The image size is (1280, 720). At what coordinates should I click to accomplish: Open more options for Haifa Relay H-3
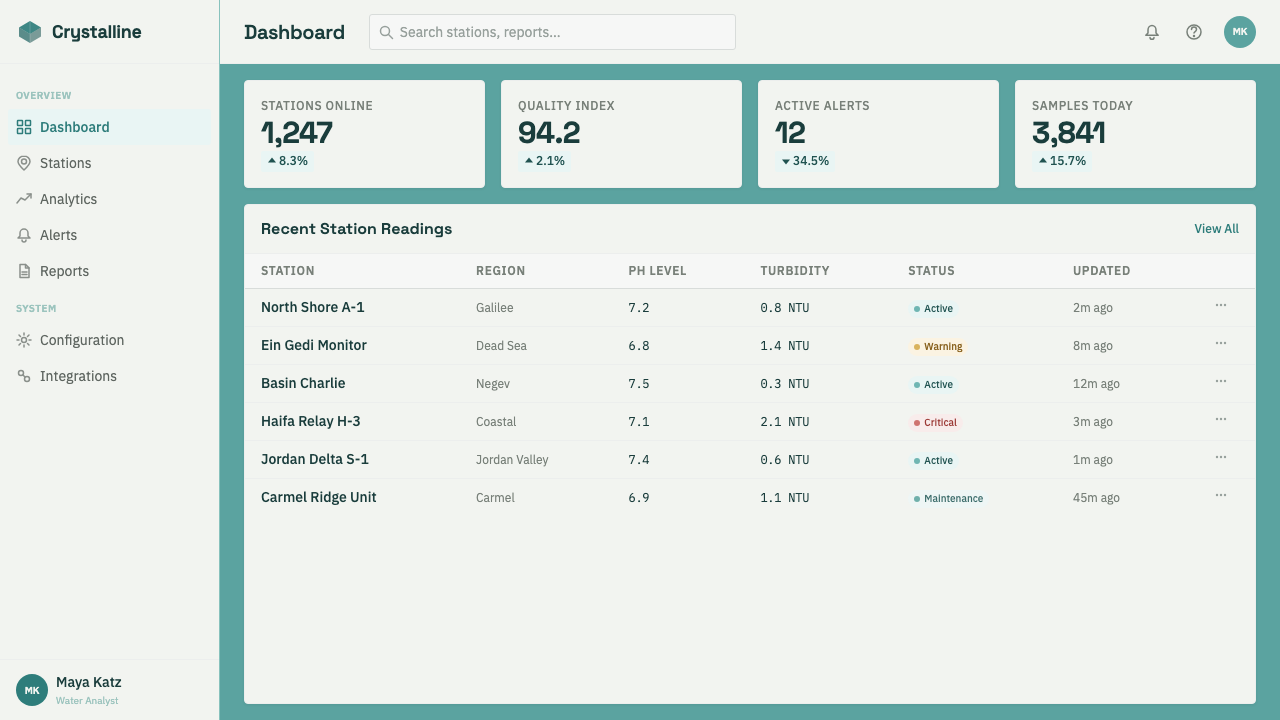coord(1221,420)
